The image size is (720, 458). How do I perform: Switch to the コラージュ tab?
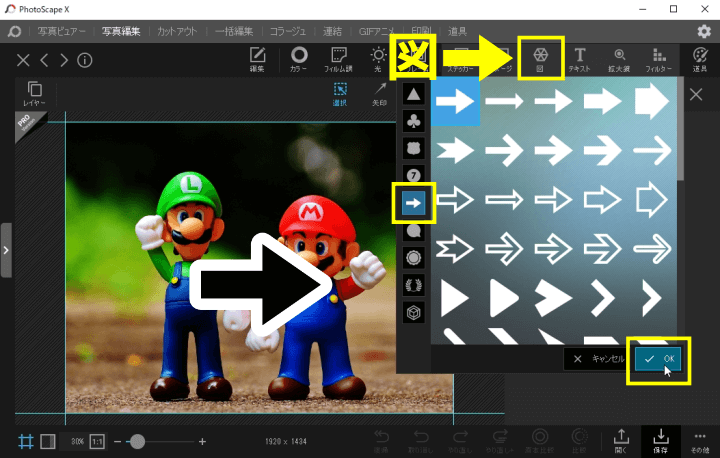tap(288, 31)
